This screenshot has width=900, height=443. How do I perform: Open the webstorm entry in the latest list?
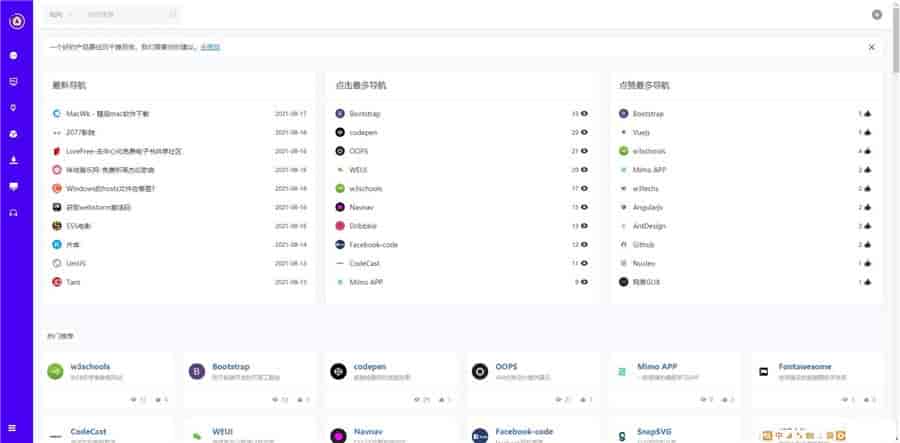(x=98, y=207)
